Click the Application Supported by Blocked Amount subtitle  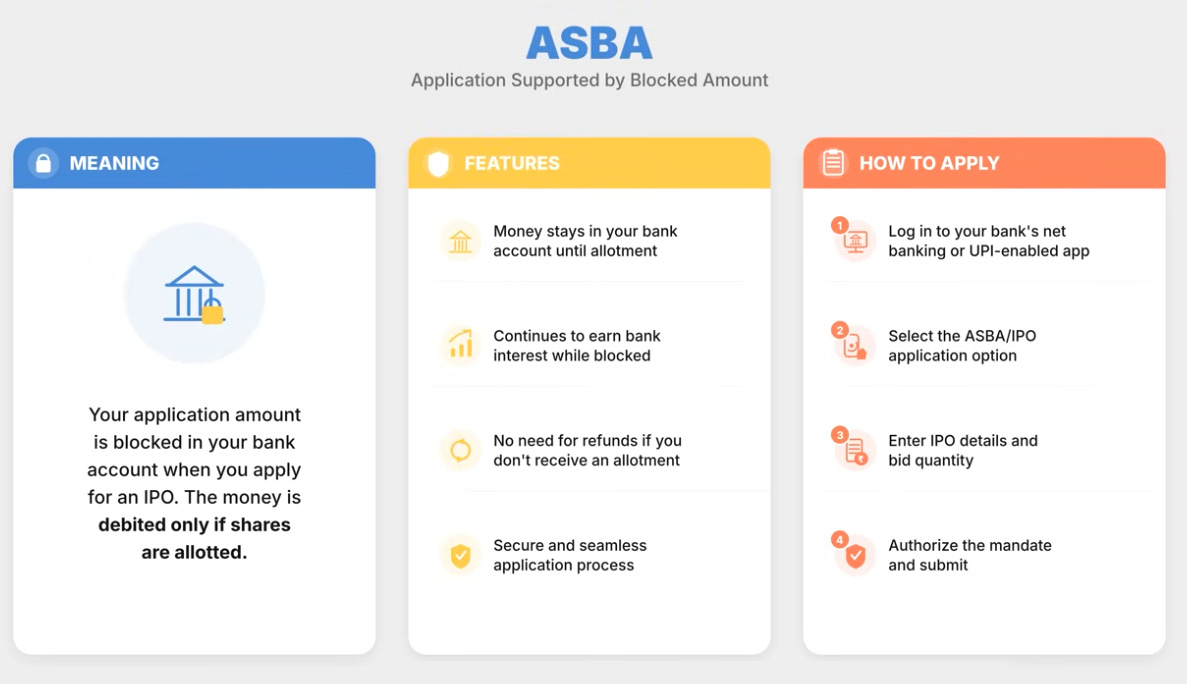(589, 80)
